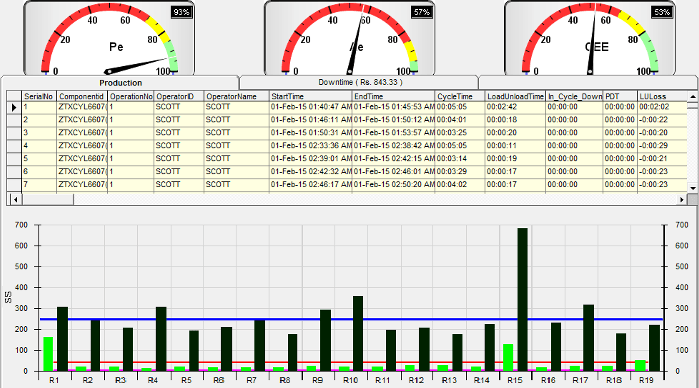The height and width of the screenshot is (388, 699).
Task: Click the R12 axis label
Action: click(416, 380)
